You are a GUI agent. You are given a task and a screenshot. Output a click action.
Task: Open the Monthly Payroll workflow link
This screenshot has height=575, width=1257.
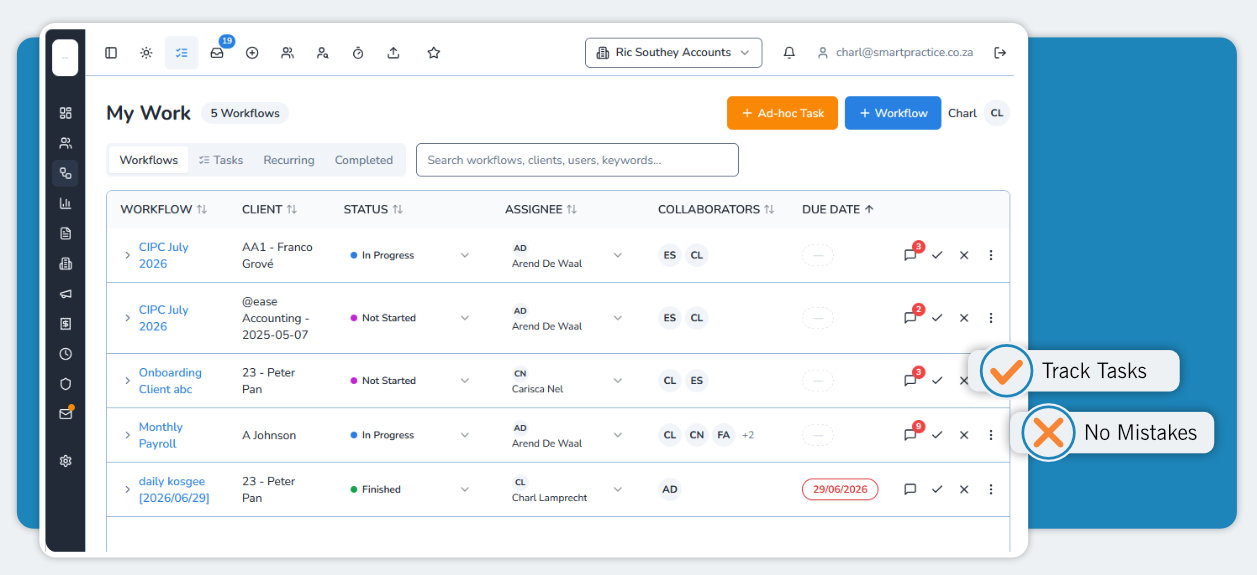pos(160,435)
